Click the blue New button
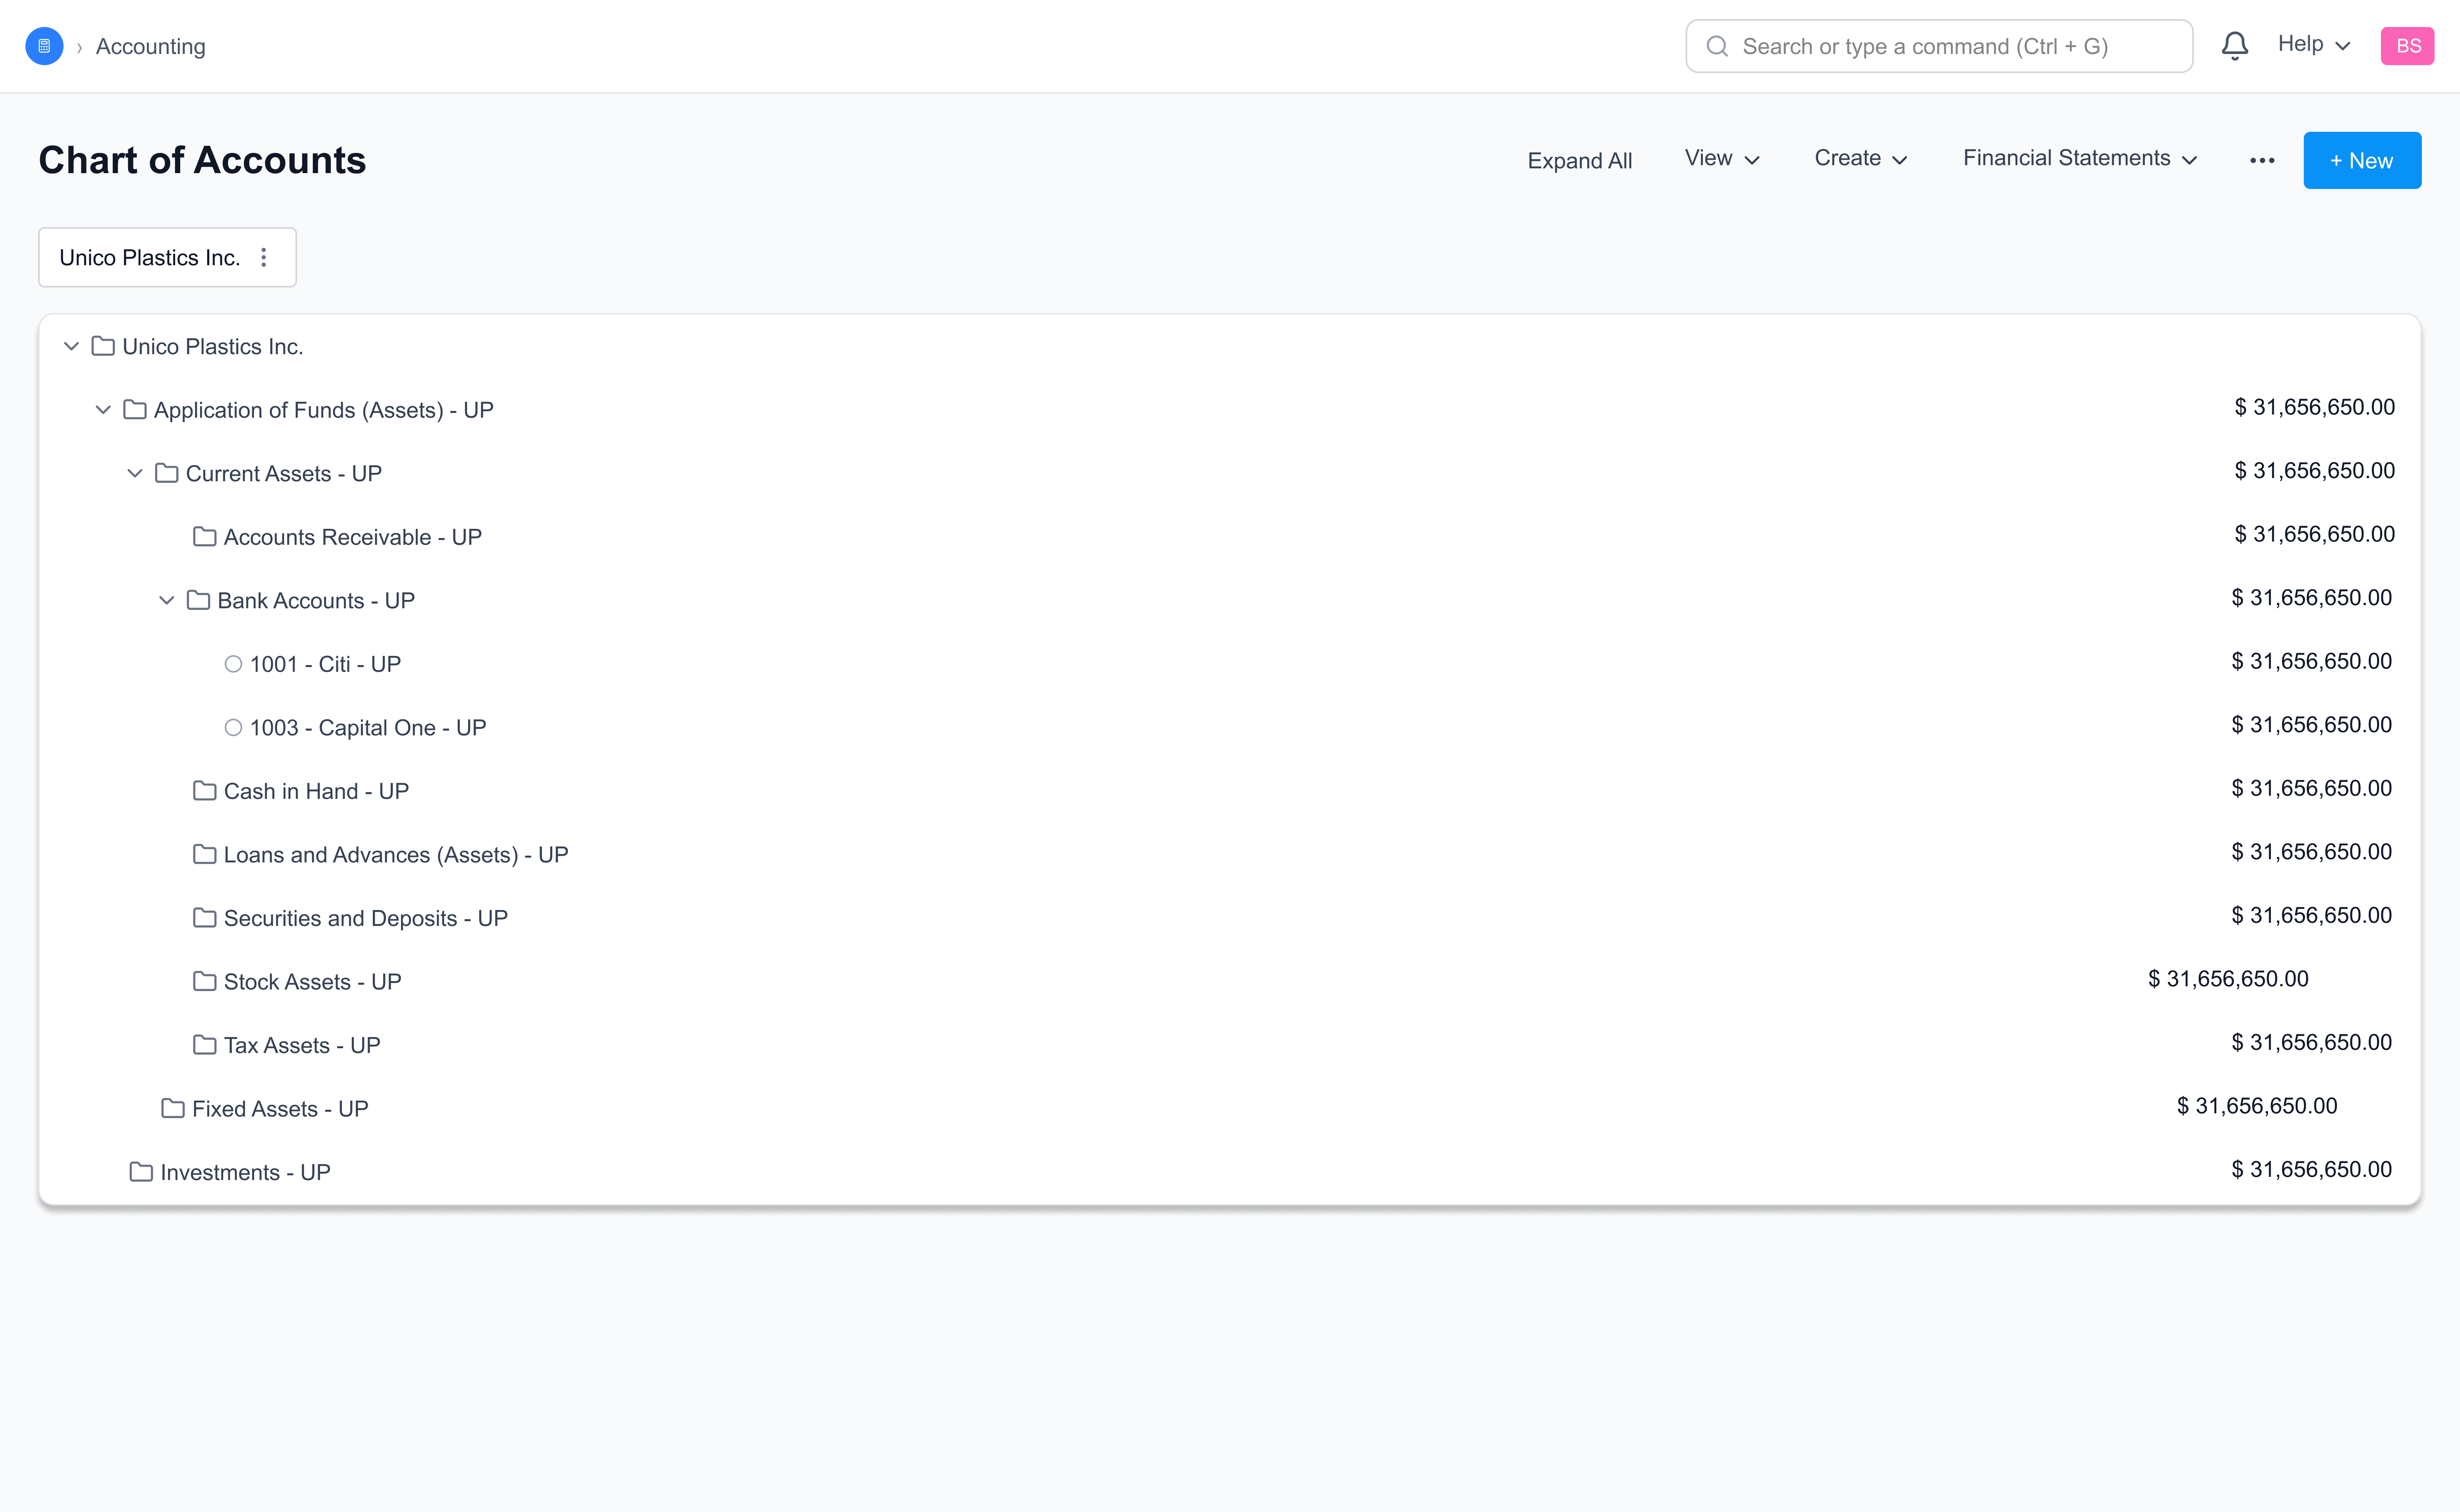The width and height of the screenshot is (2460, 1512). point(2361,161)
